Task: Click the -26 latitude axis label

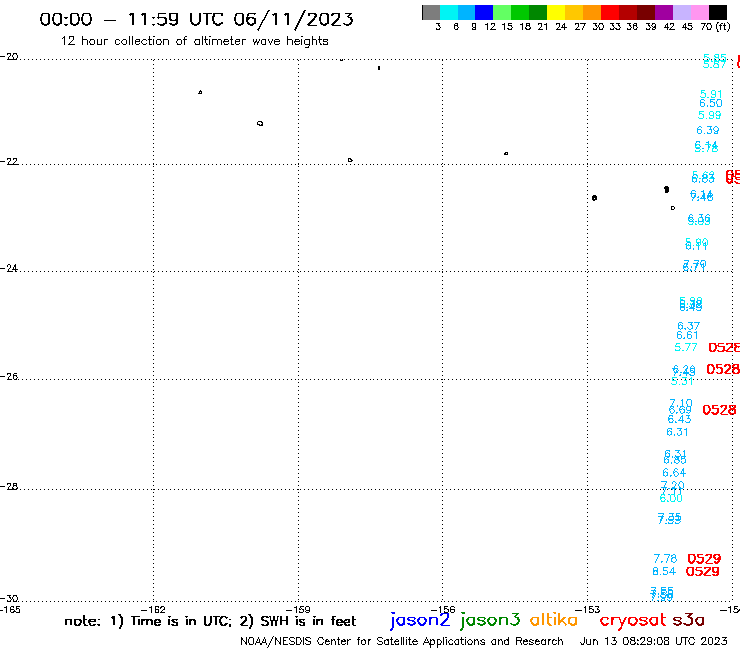Action: point(9,377)
